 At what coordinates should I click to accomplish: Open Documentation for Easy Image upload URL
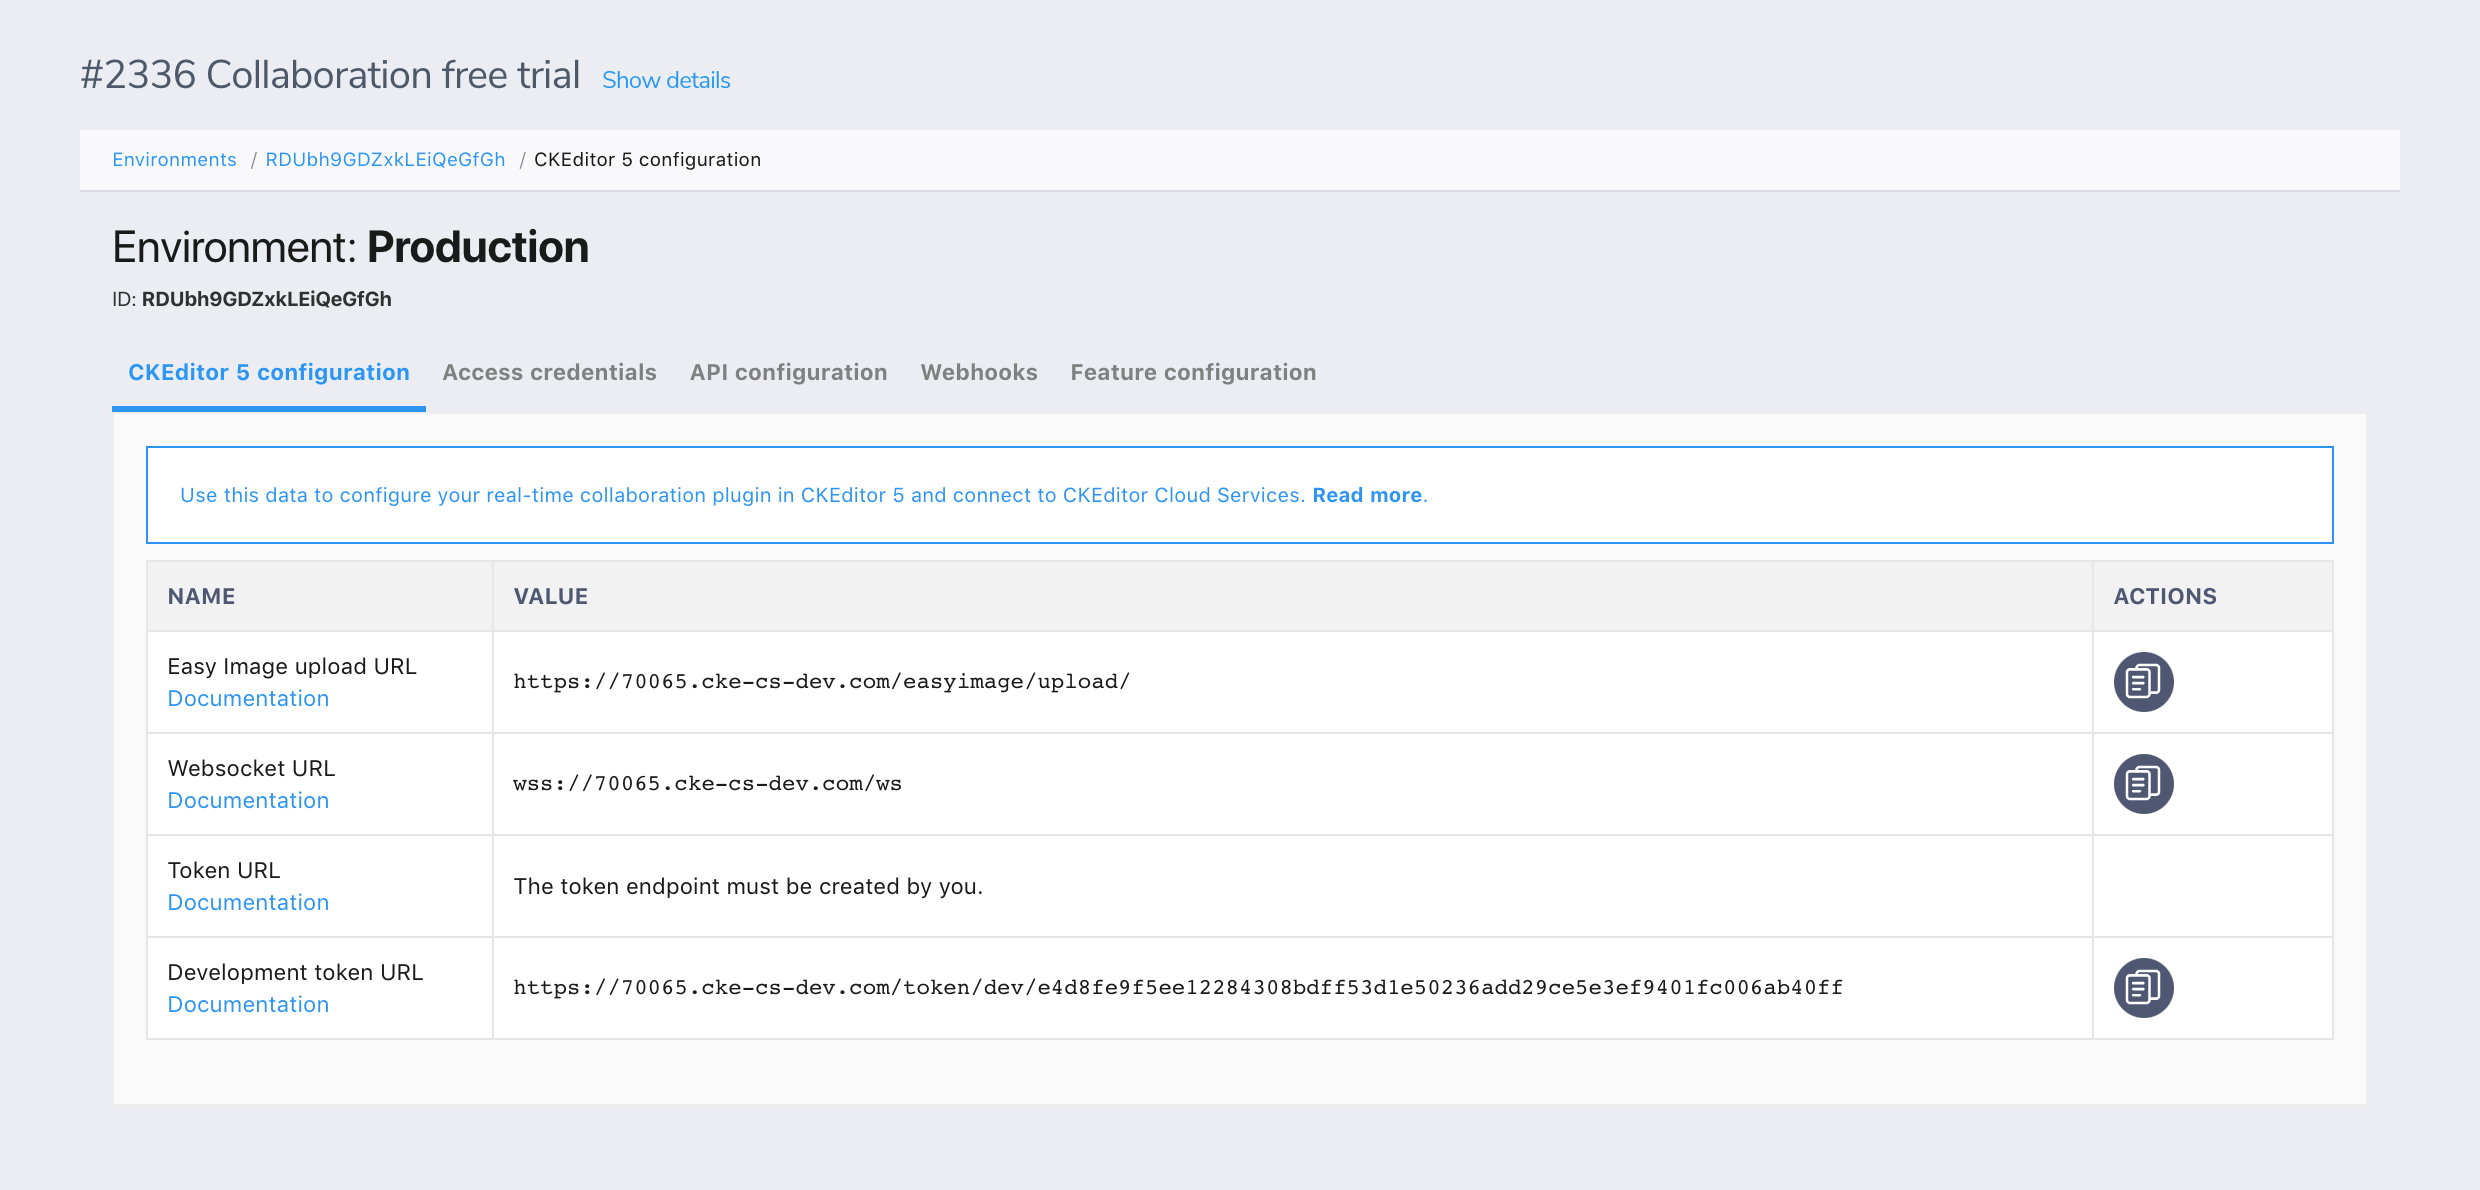coord(247,698)
